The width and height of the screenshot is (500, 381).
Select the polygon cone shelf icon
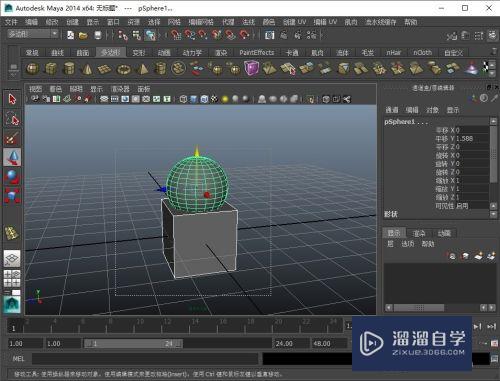(x=87, y=69)
